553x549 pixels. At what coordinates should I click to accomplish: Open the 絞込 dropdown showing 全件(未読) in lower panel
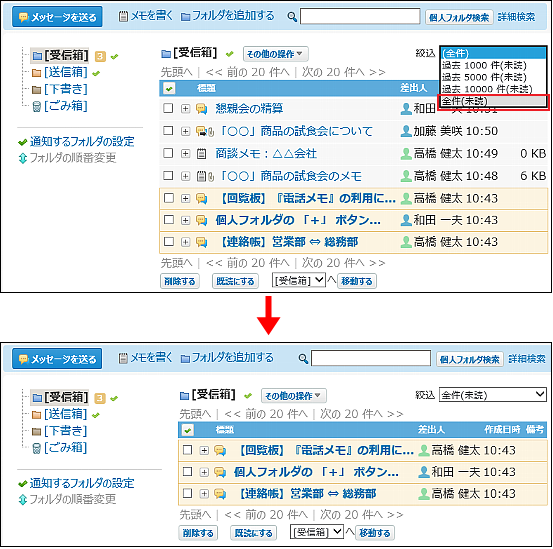tap(492, 395)
